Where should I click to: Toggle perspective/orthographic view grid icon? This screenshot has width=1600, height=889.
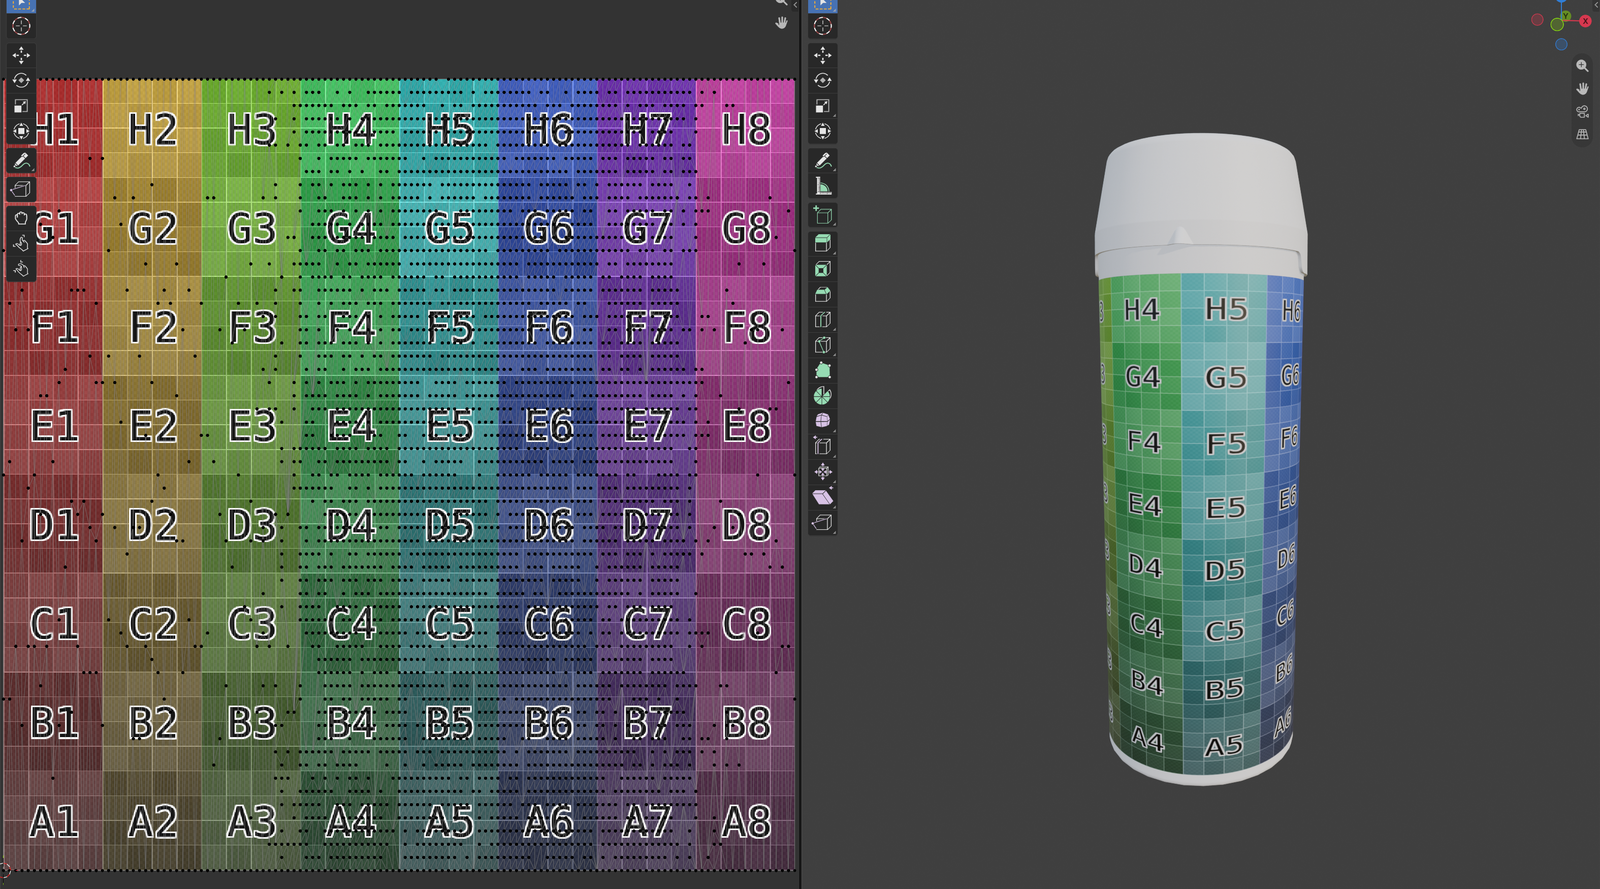coord(1582,135)
